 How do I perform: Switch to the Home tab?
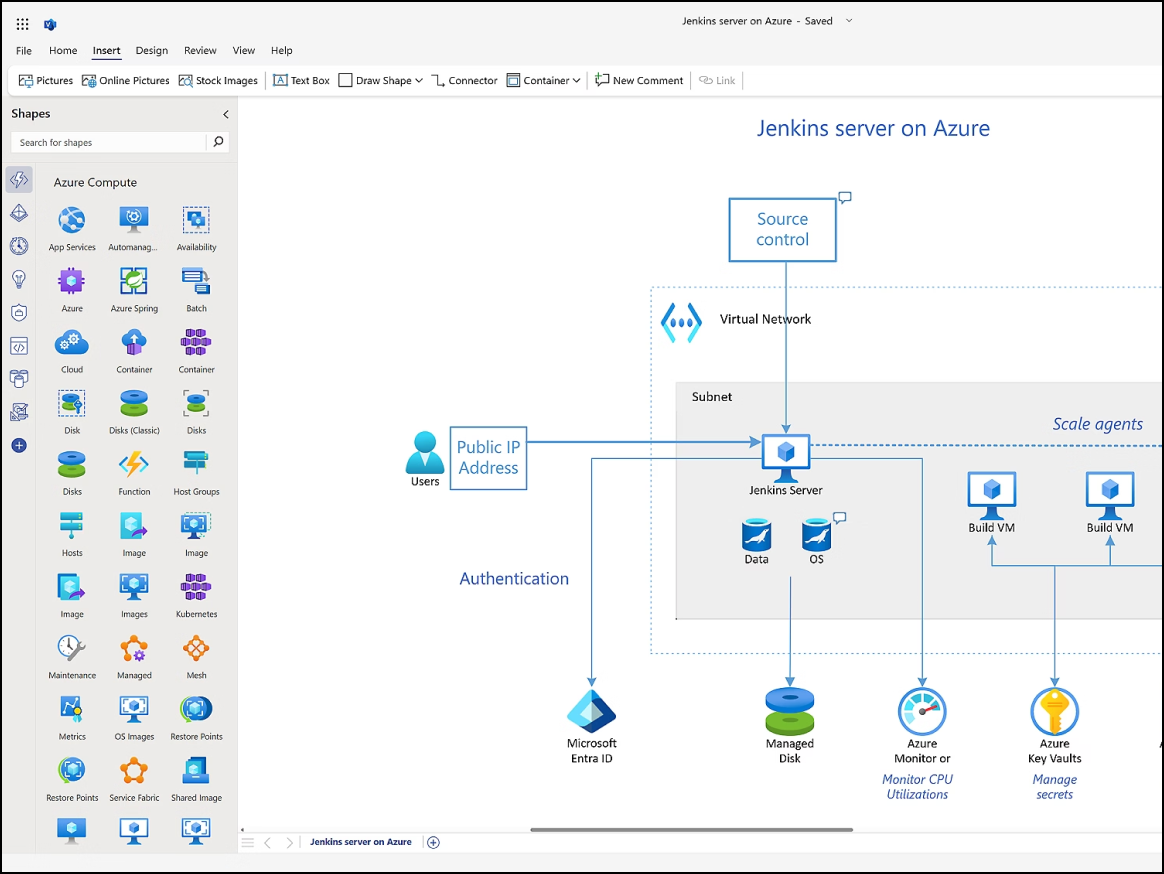63,50
